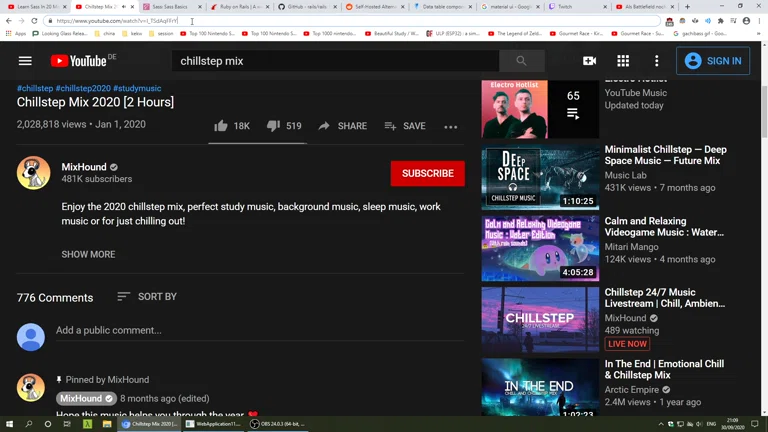Focus the Chrome address bar
768x432 pixels.
(x=353, y=21)
